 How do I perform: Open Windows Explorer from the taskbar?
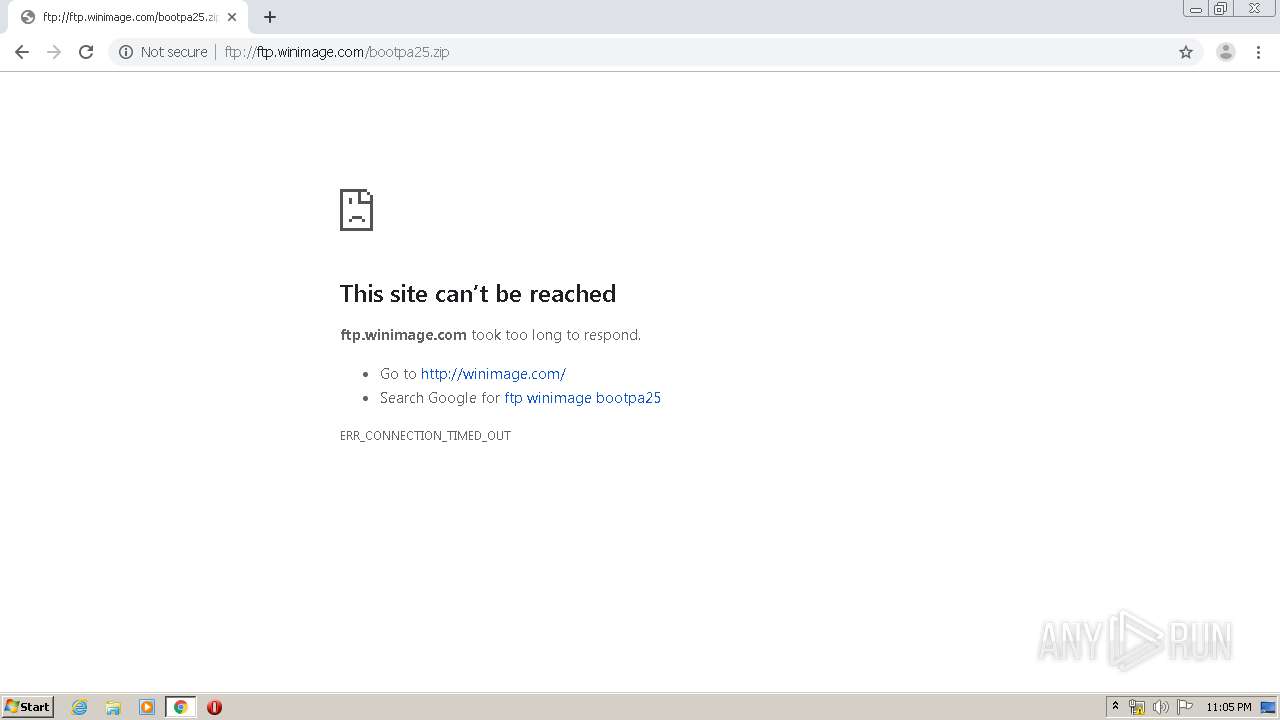pos(113,707)
